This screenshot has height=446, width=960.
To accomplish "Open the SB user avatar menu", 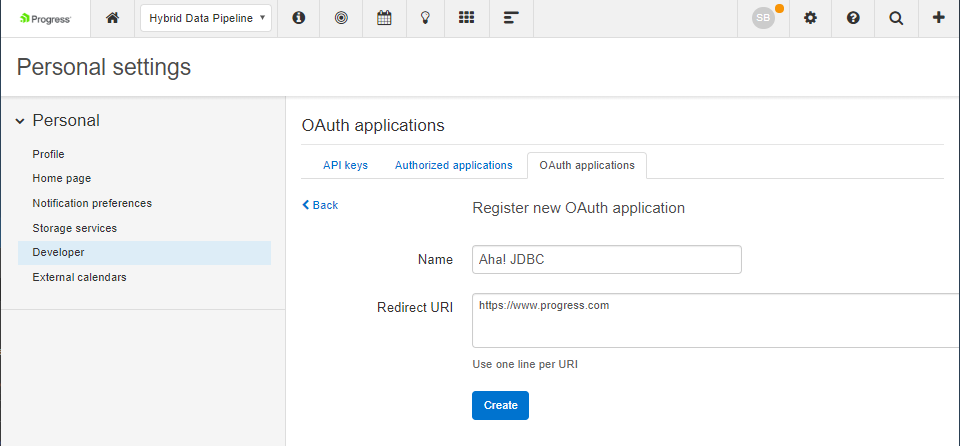I will (x=764, y=18).
